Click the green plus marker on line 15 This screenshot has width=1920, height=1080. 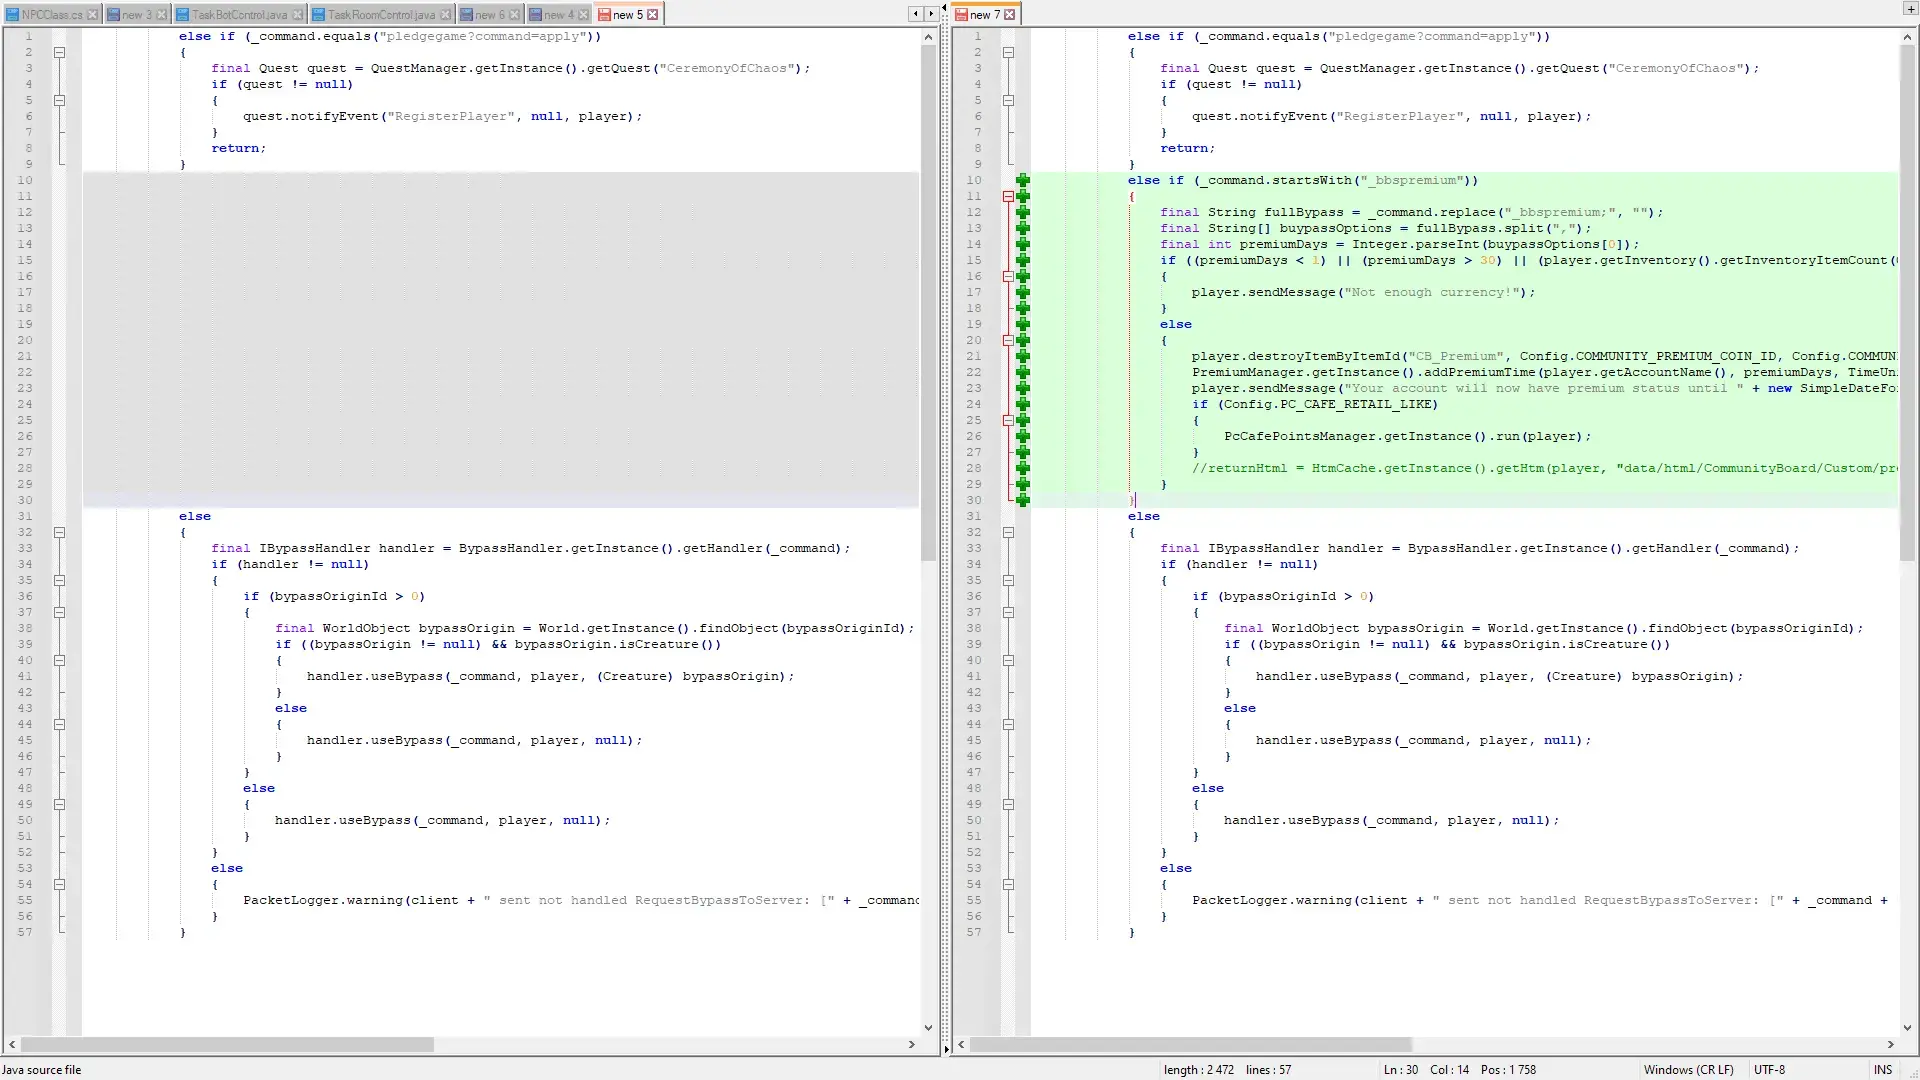[1022, 261]
